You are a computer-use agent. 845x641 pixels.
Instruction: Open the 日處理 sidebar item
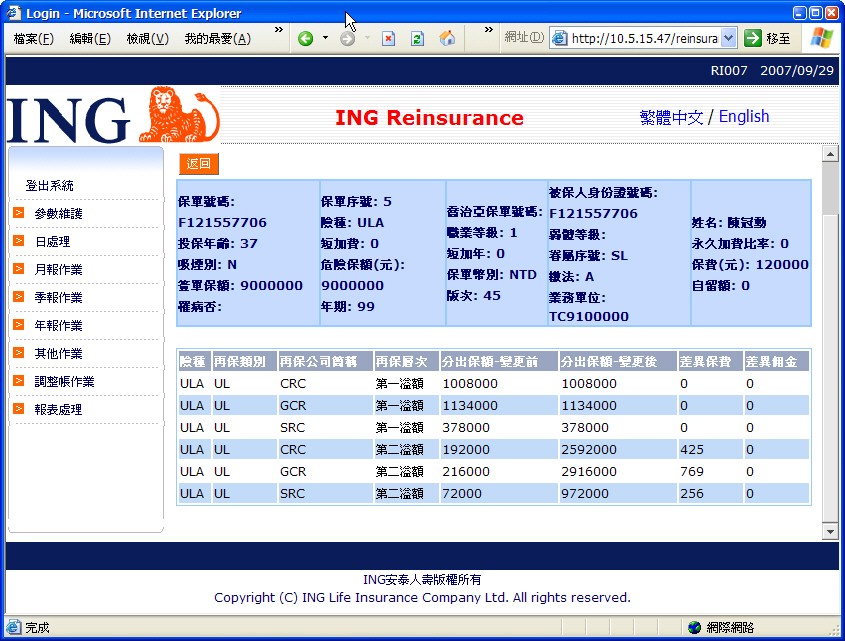(53, 242)
